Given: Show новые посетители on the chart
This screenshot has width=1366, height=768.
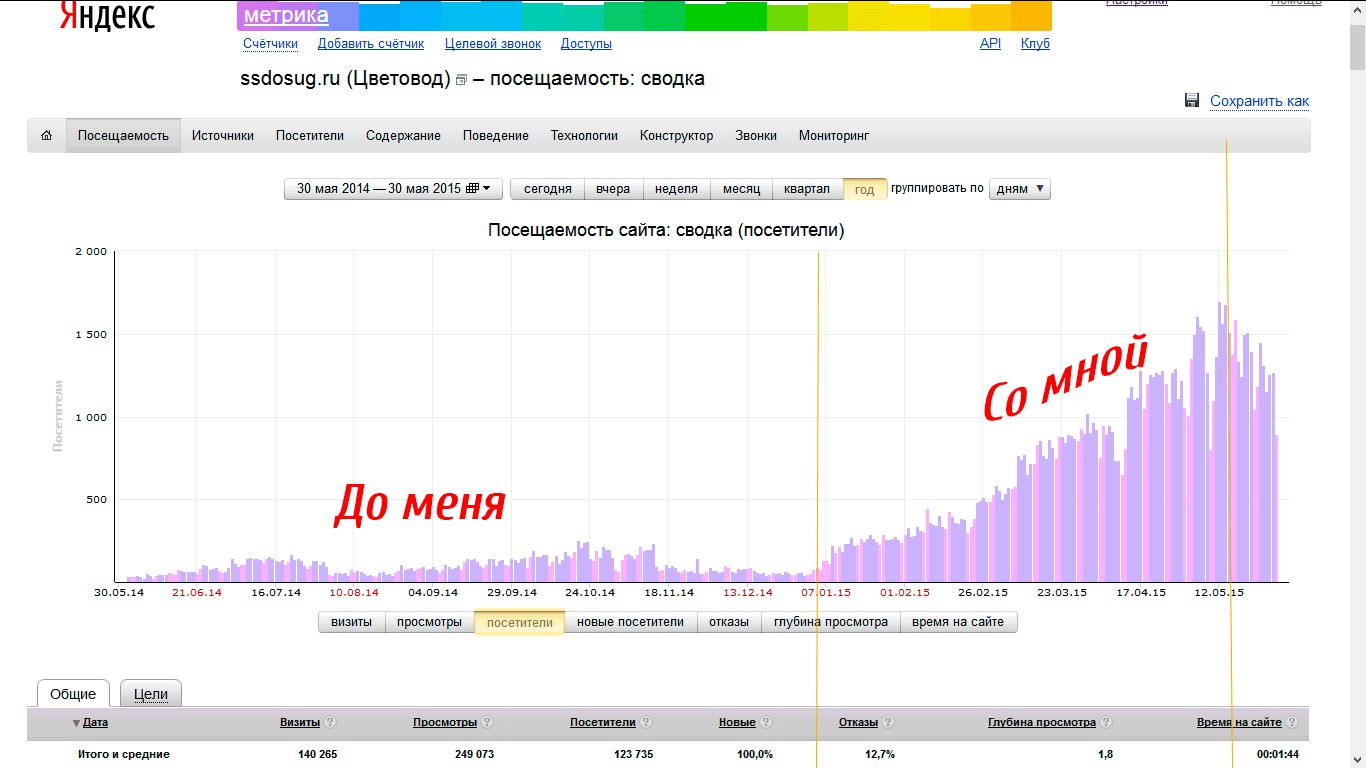Looking at the screenshot, I should point(631,622).
